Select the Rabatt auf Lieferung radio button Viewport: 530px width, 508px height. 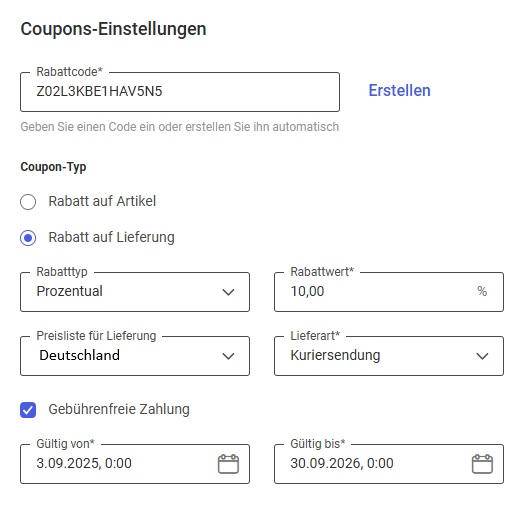(28, 238)
